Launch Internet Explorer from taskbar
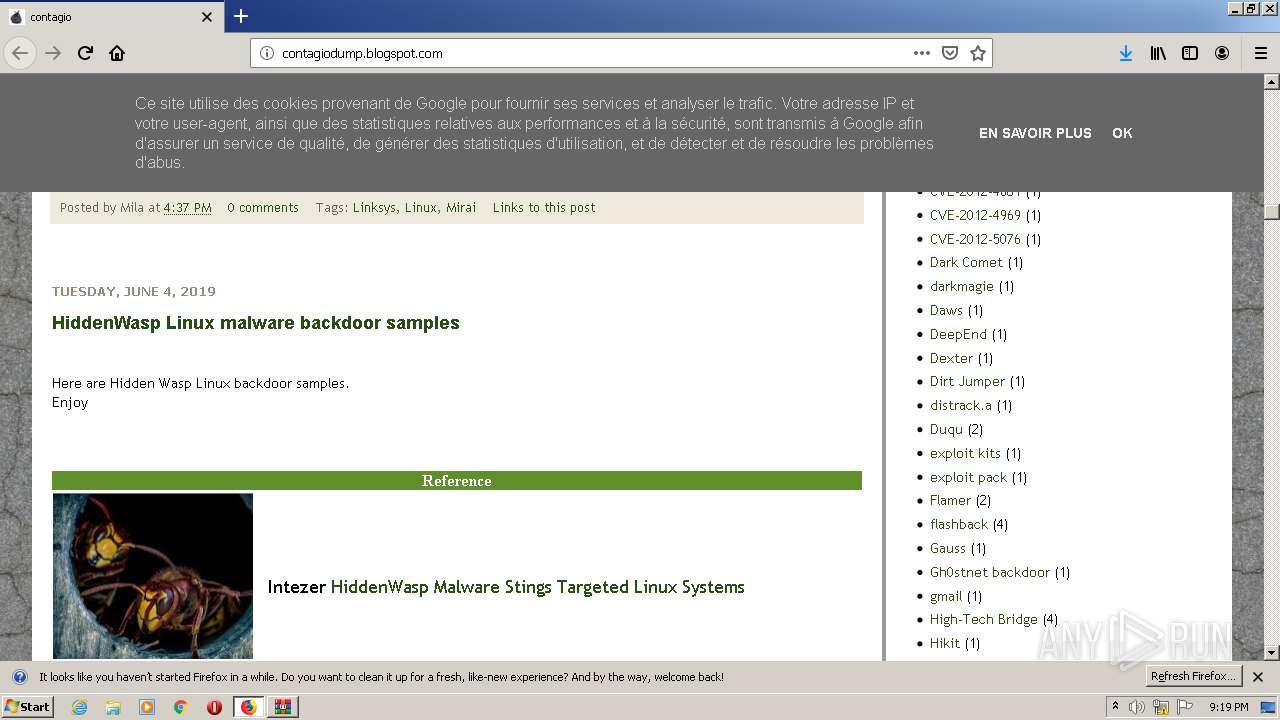The width and height of the screenshot is (1280, 720). pyautogui.click(x=79, y=707)
